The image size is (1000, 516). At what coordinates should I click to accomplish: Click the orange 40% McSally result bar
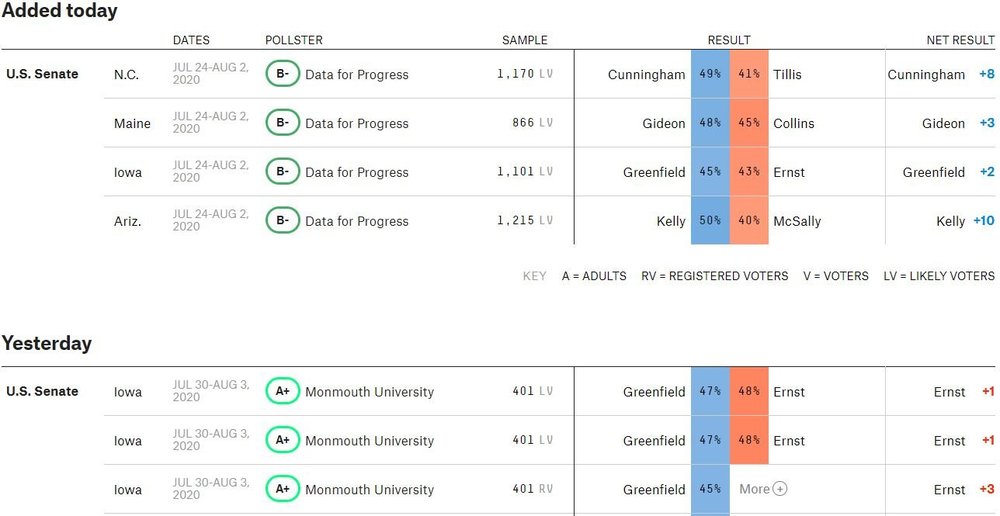(749, 221)
